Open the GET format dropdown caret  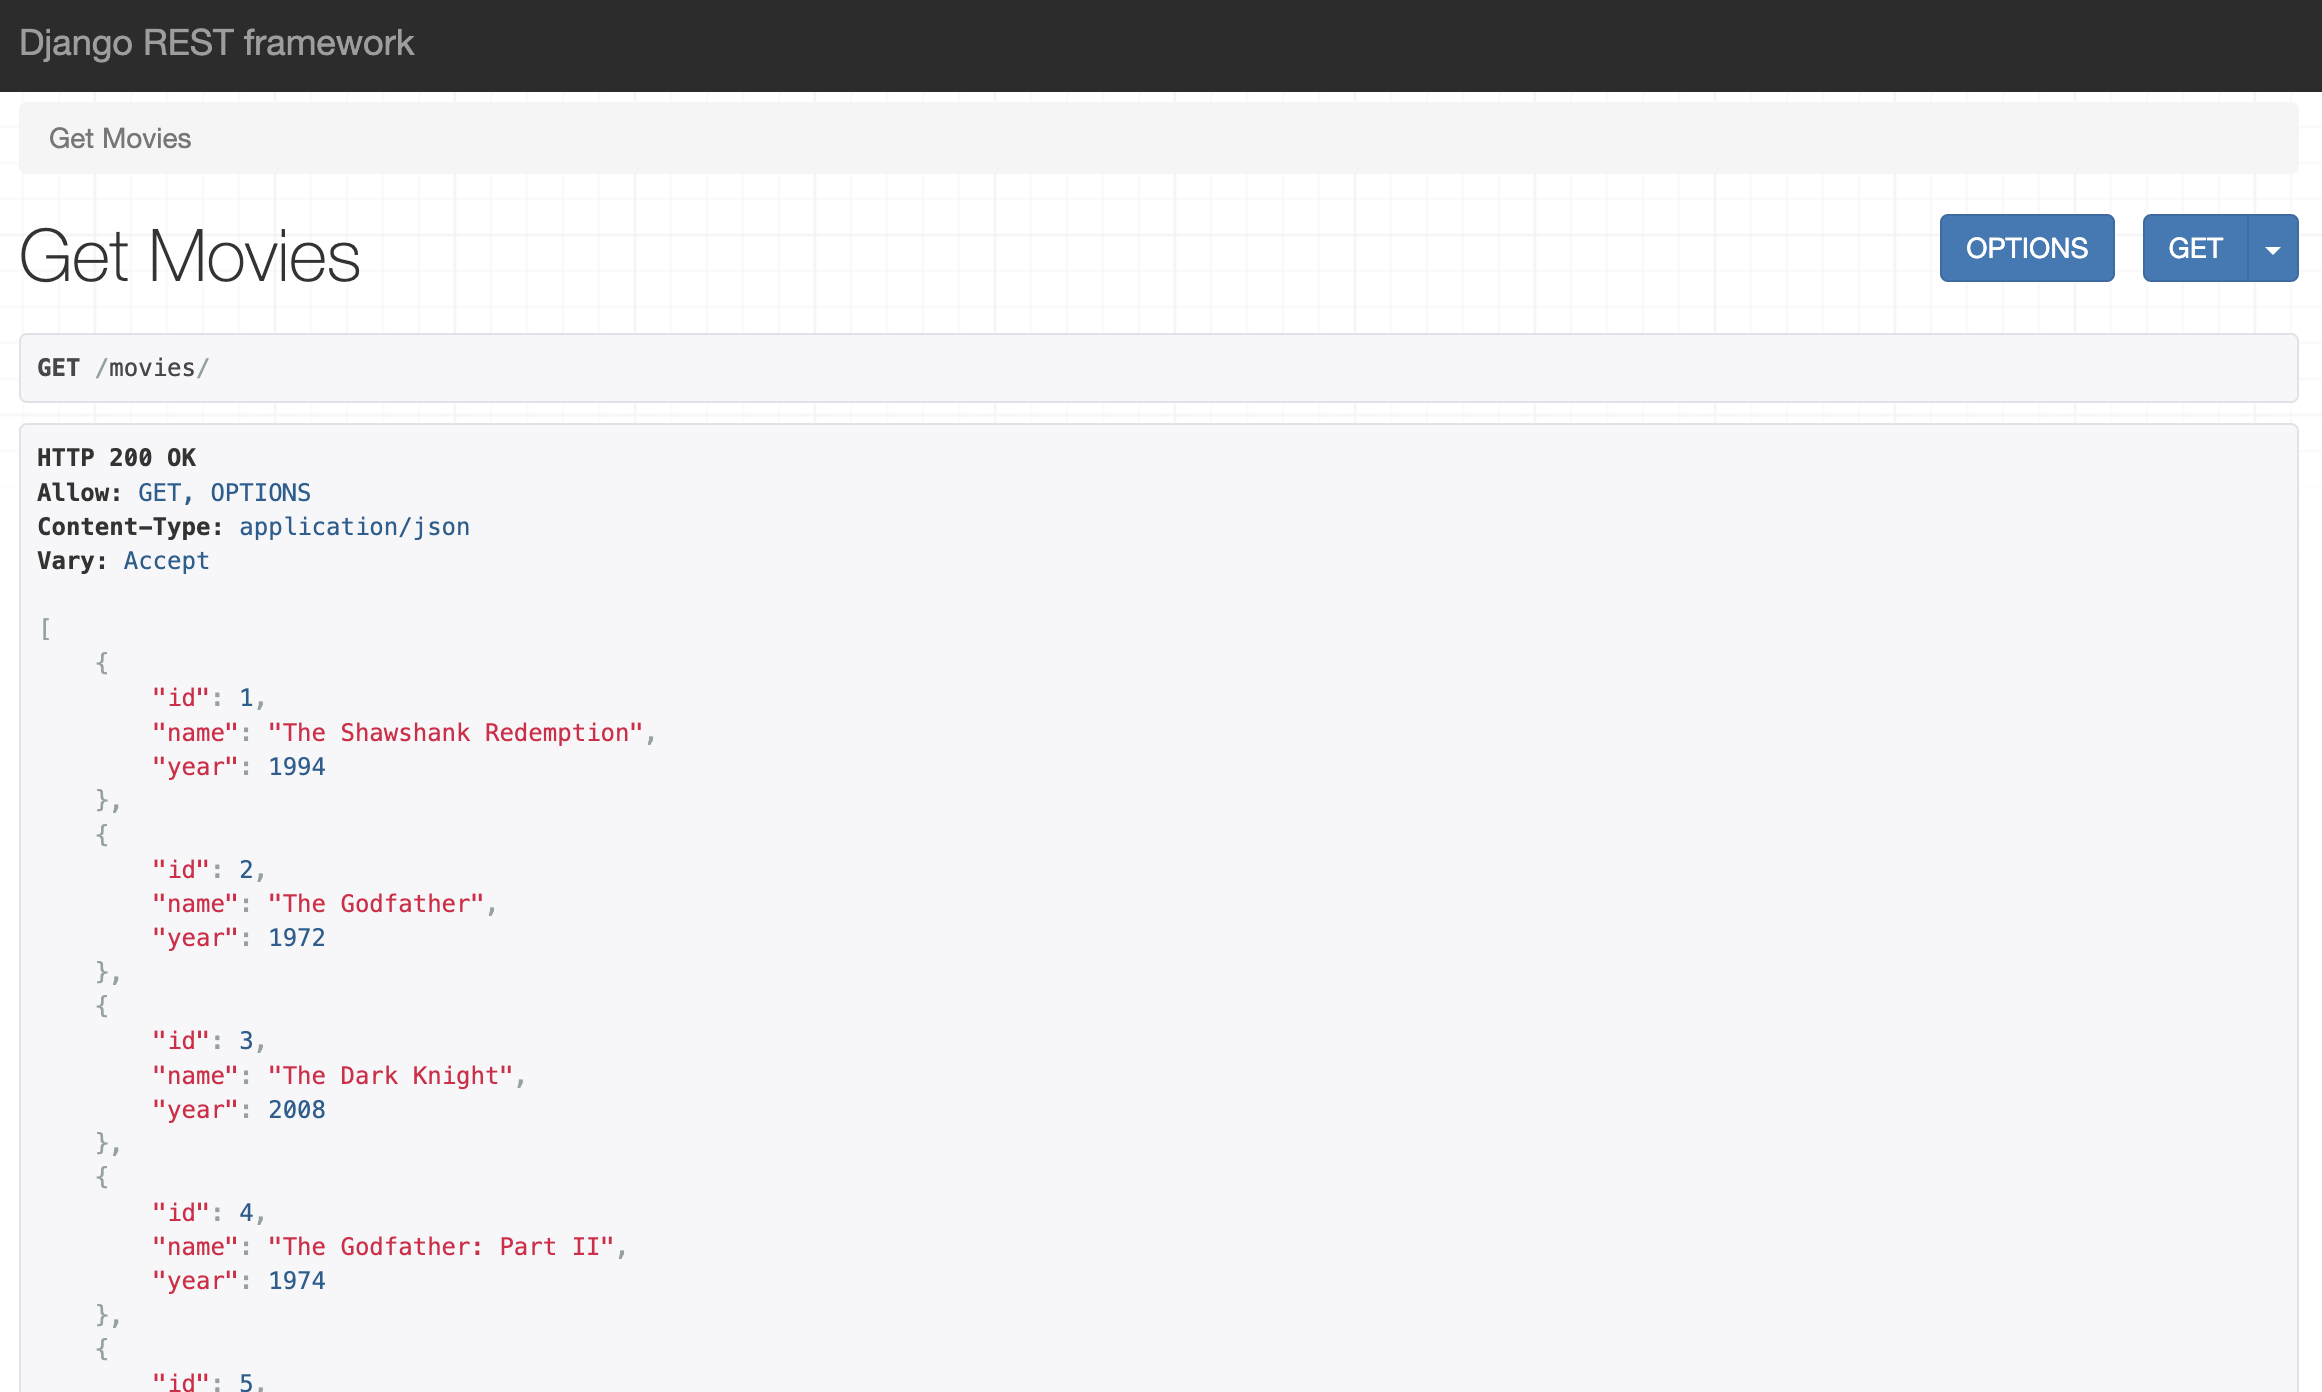pos(2272,247)
